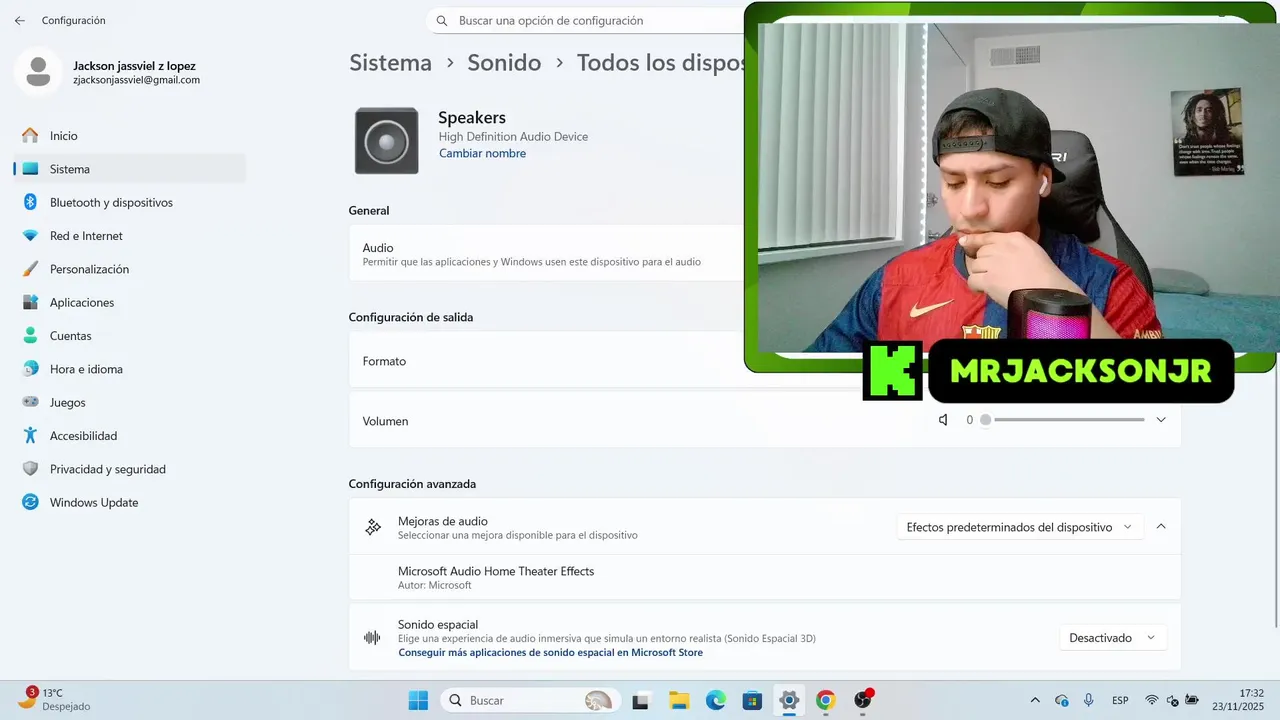Click the Windows Update sync icon
This screenshot has width=1280, height=720.
click(x=30, y=502)
